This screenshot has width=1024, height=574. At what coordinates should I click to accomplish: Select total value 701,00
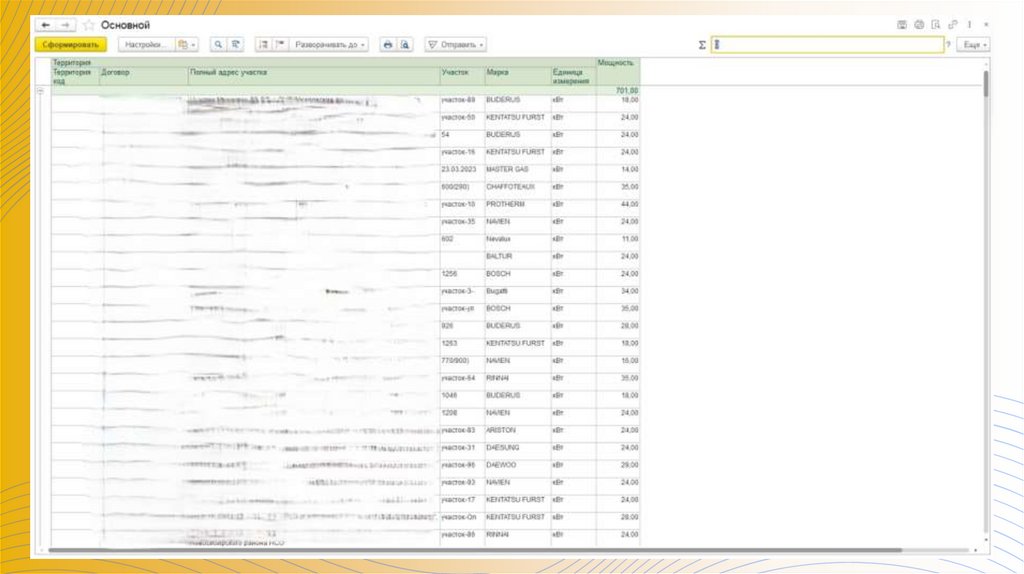pos(618,91)
